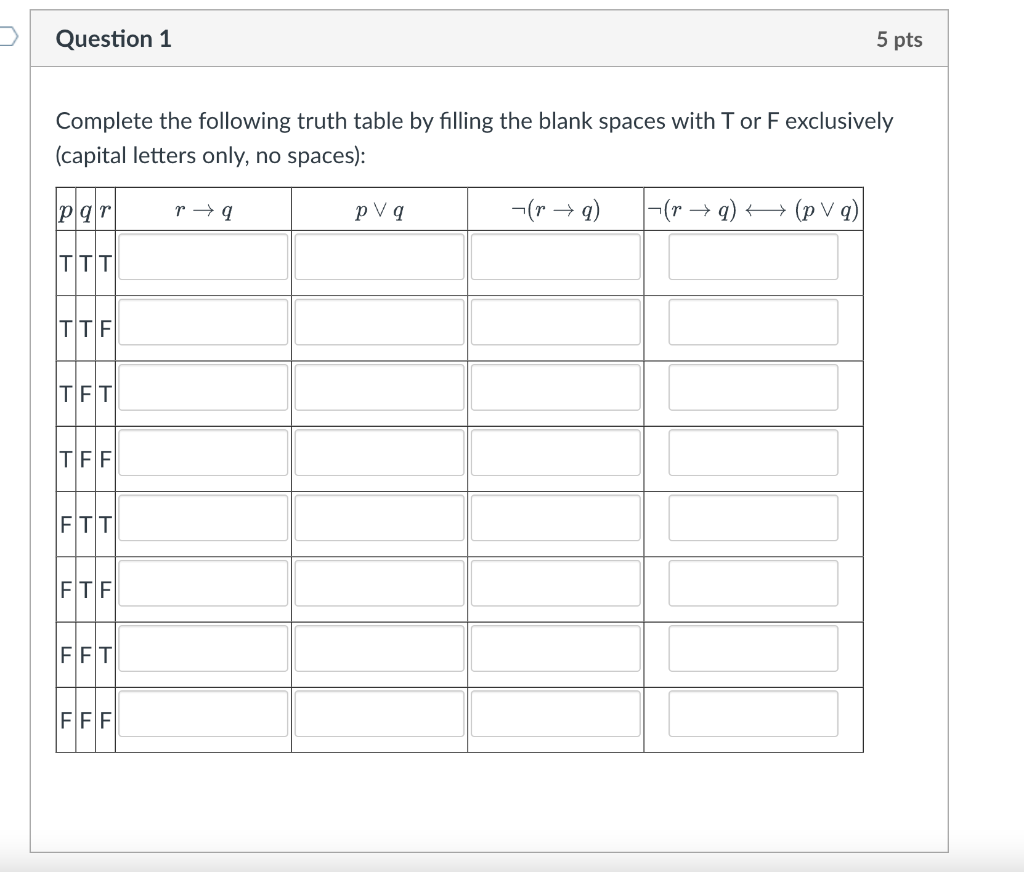This screenshot has width=1024, height=872.
Task: Click the p ∨ q answer box in row TTT
Action: coord(378,257)
